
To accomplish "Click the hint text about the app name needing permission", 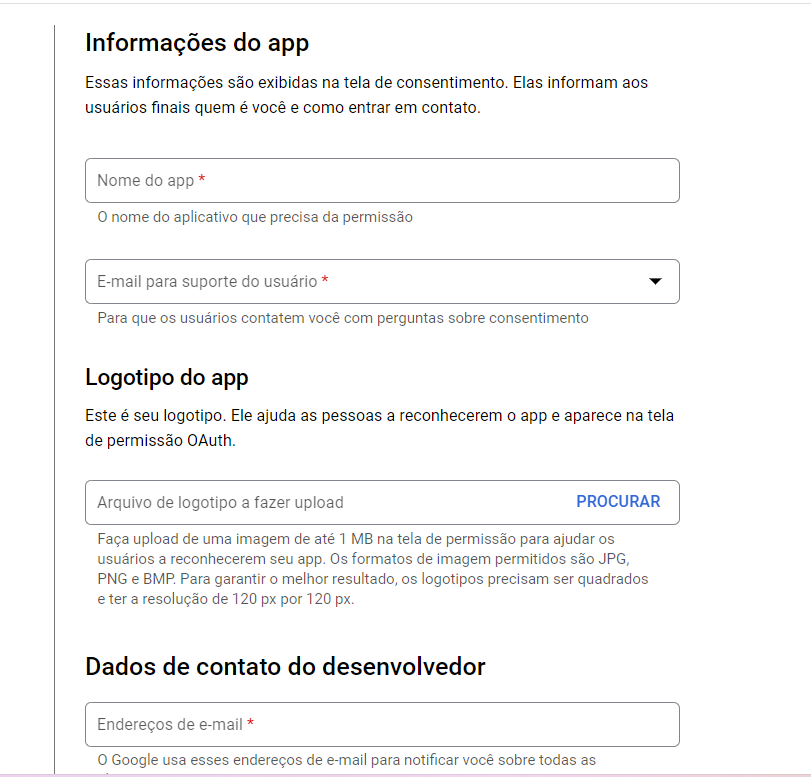I will coord(254,217).
